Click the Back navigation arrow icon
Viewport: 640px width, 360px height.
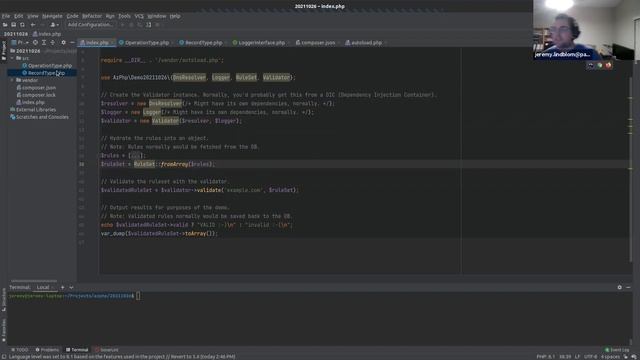(x=33, y=25)
